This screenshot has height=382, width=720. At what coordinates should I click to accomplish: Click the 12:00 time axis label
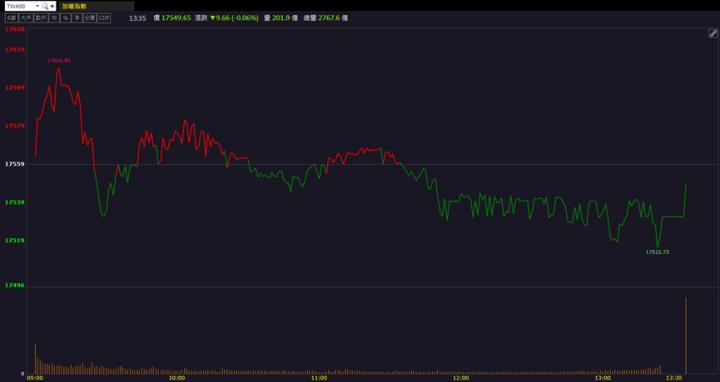click(461, 378)
